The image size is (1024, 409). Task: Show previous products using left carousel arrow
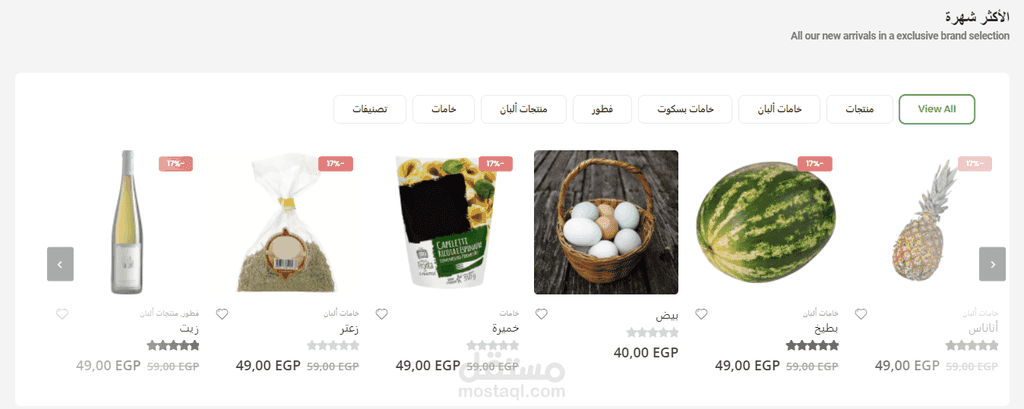pos(60,264)
